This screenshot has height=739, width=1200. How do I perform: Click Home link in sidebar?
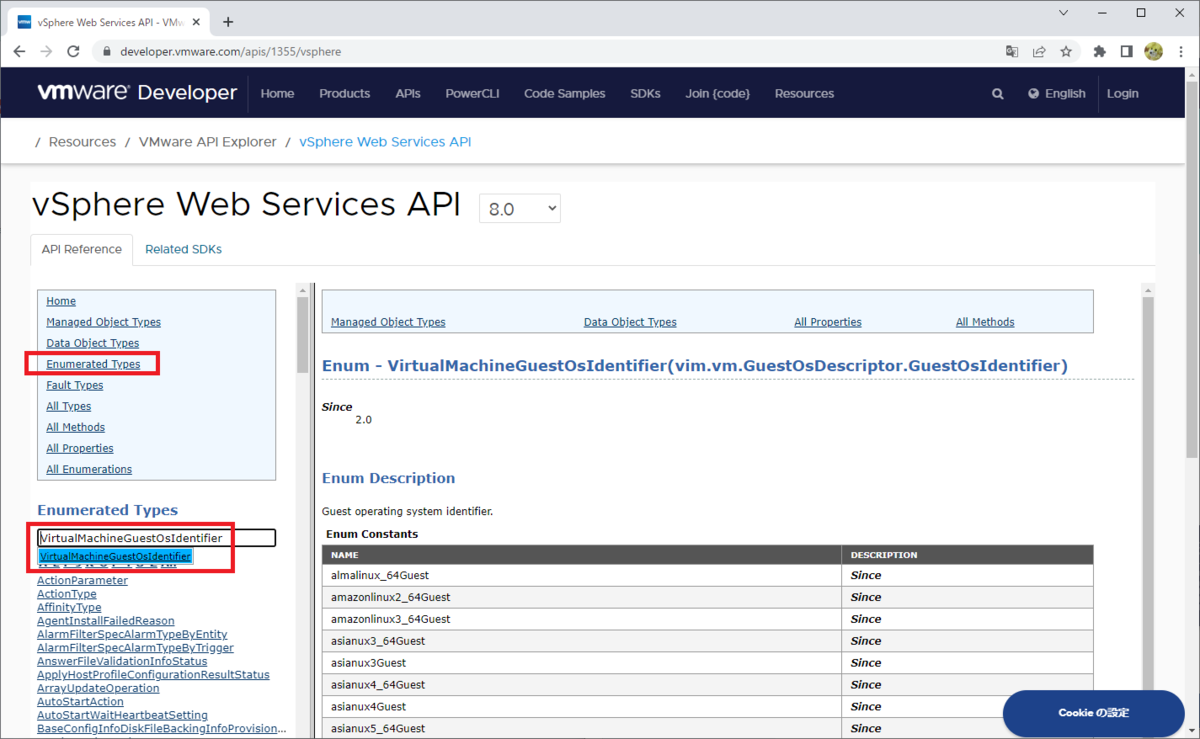click(61, 301)
